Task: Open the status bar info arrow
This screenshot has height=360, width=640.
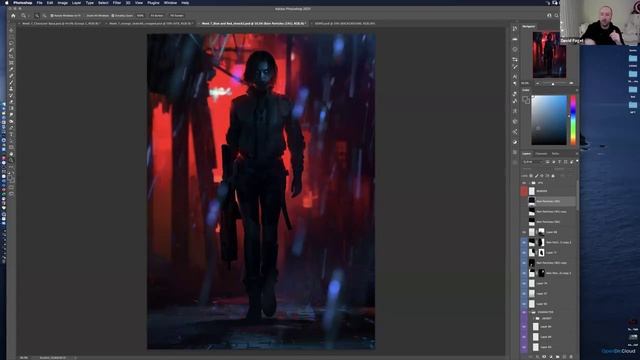Action: [x=75, y=358]
